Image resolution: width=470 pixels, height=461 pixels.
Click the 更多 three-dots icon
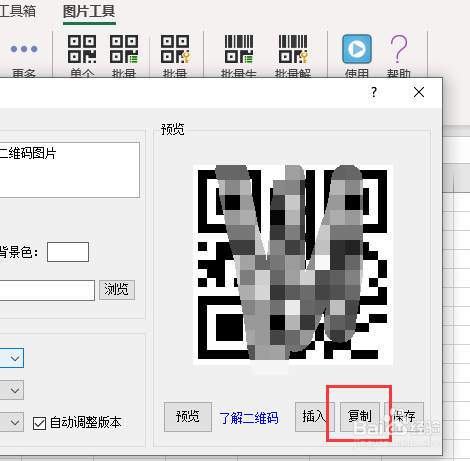(x=24, y=49)
